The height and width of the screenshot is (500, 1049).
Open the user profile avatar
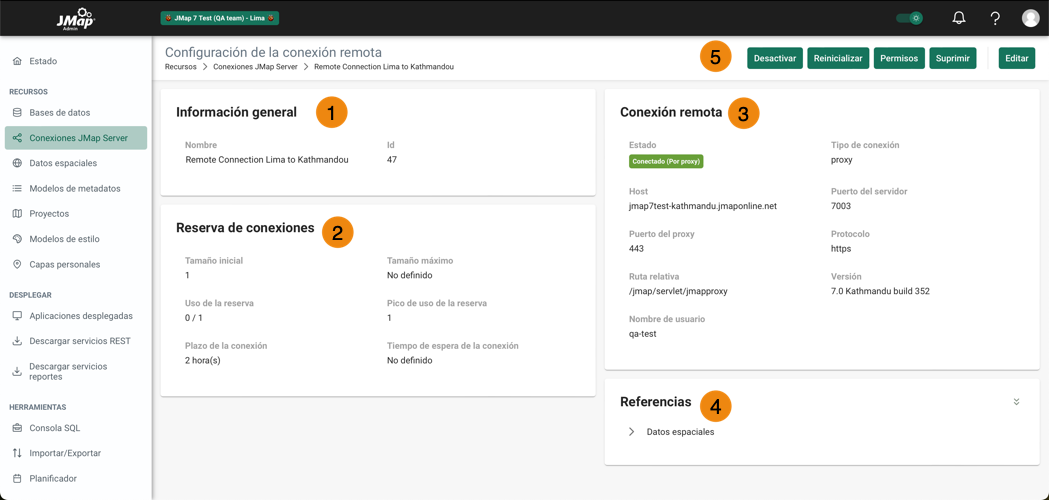[x=1030, y=18]
